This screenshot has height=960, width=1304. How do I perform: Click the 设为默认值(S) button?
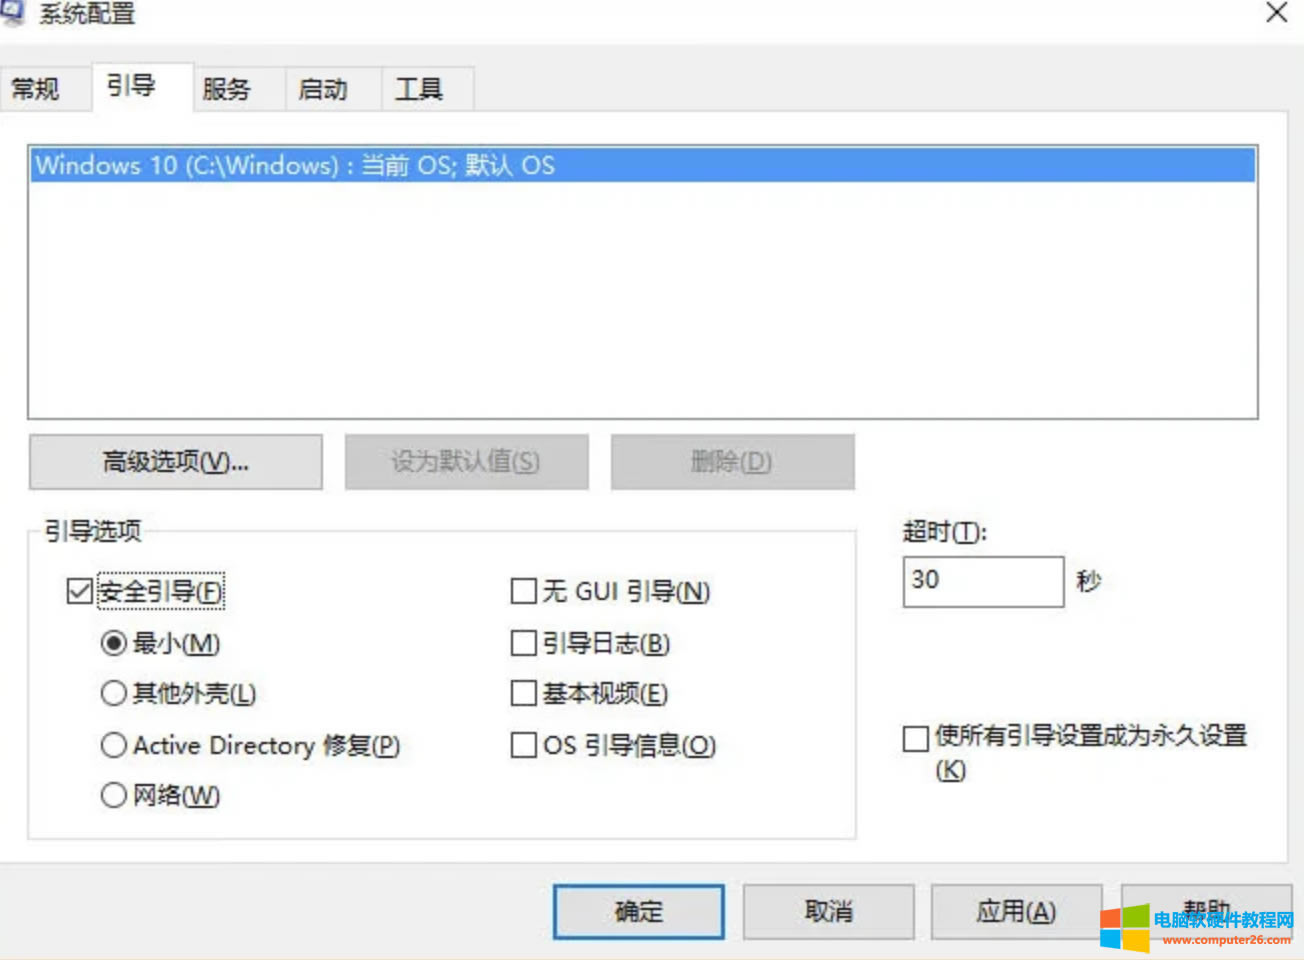click(x=466, y=462)
